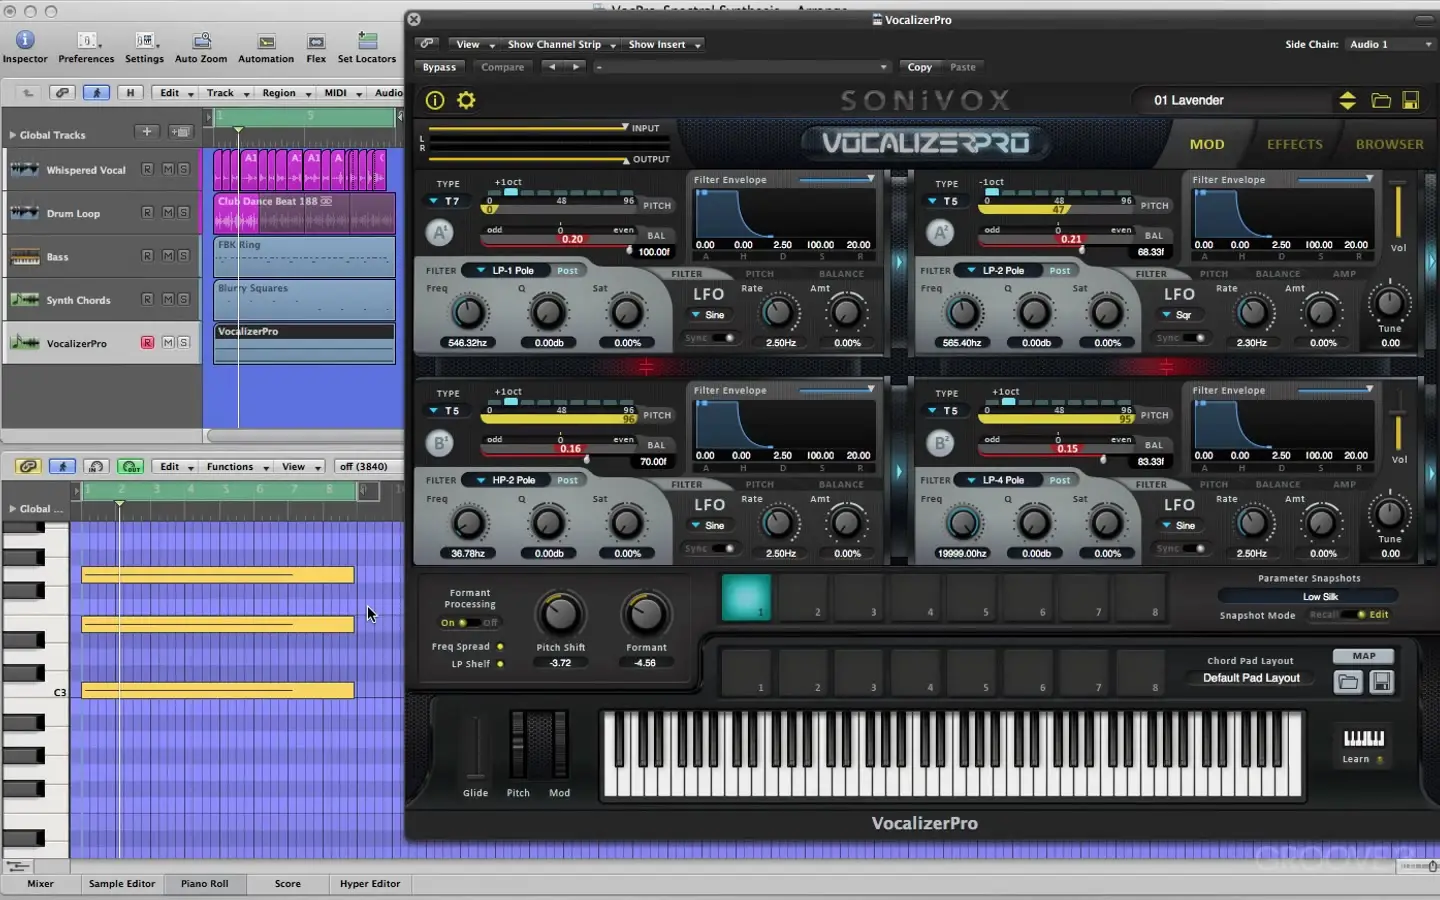
Task: Switch to the Mixer view
Action: pos(39,884)
